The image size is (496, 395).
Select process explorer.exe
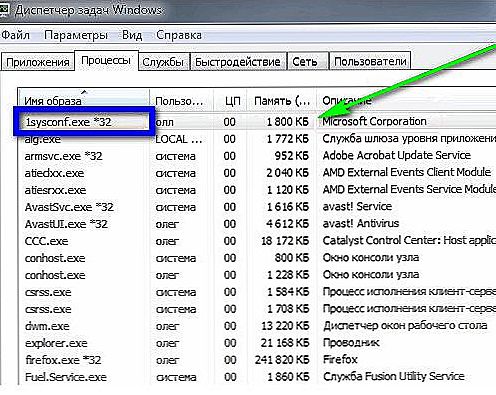[56, 343]
